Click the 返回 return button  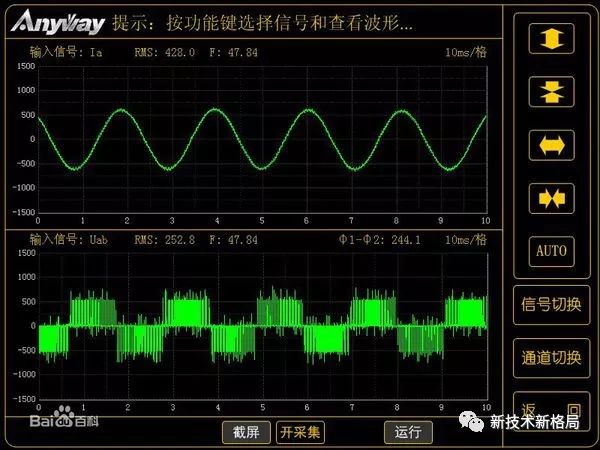[551, 411]
